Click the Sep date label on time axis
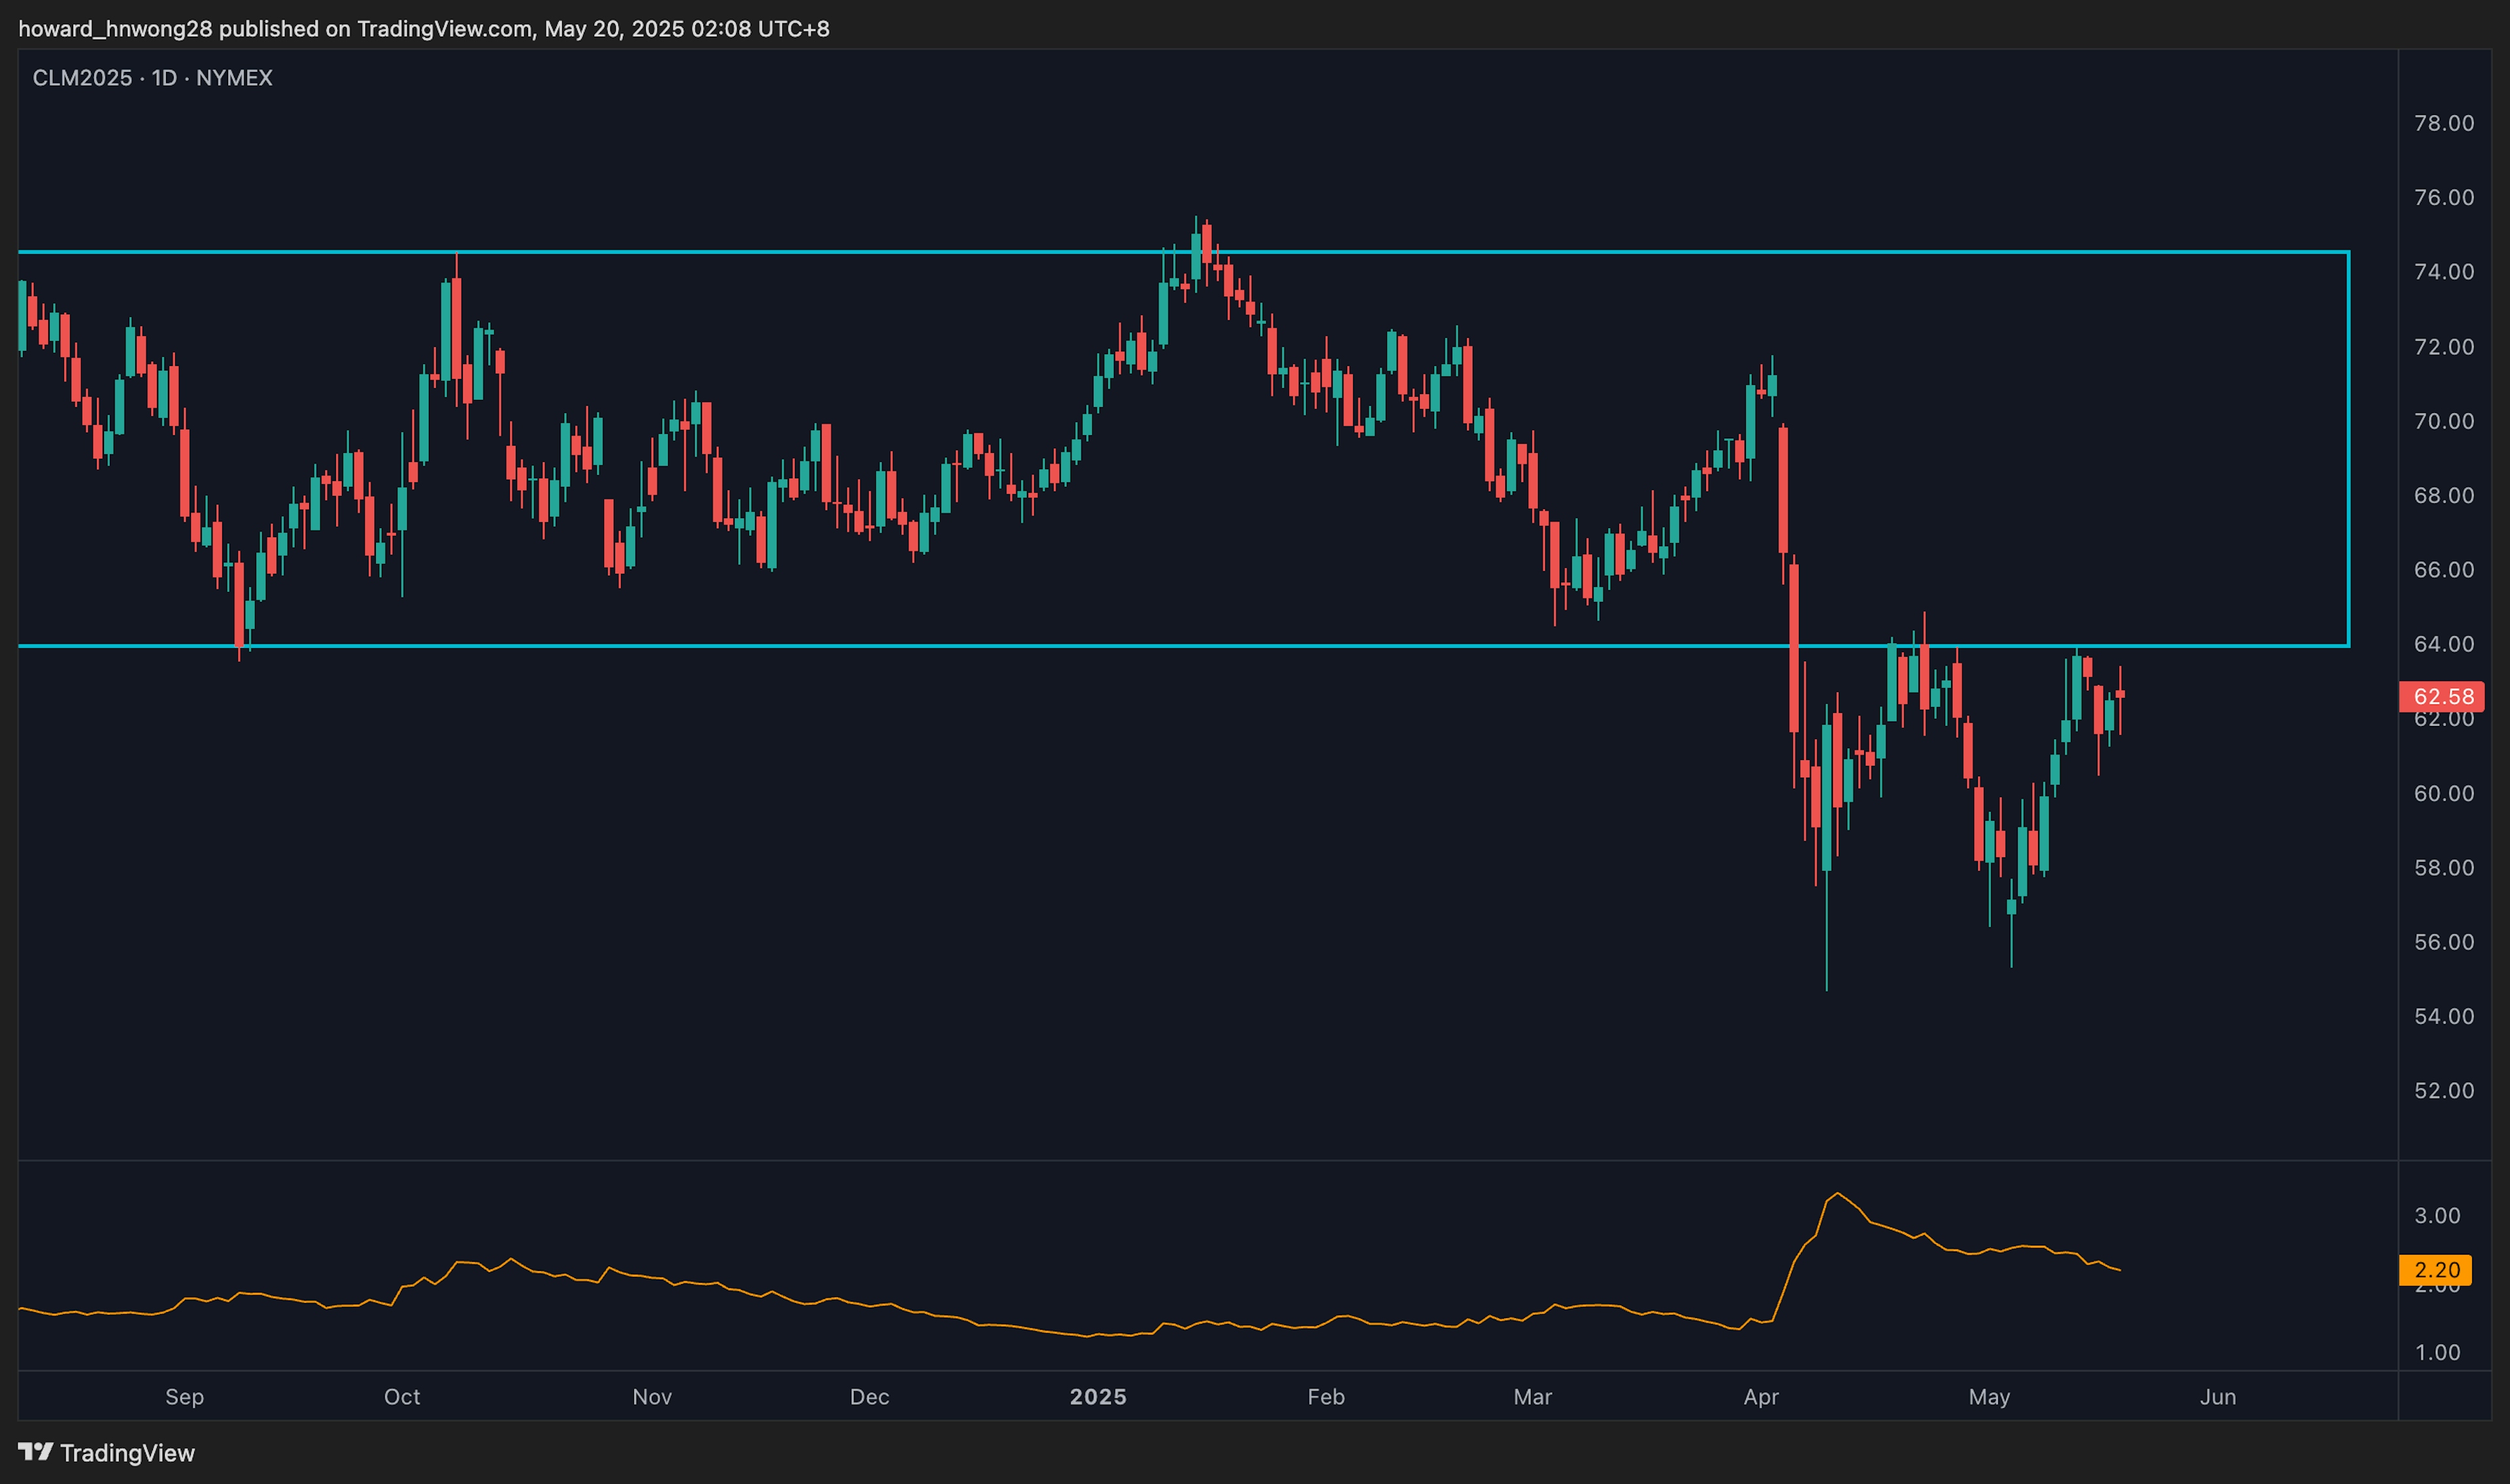The height and width of the screenshot is (1484, 2510). tap(184, 1397)
